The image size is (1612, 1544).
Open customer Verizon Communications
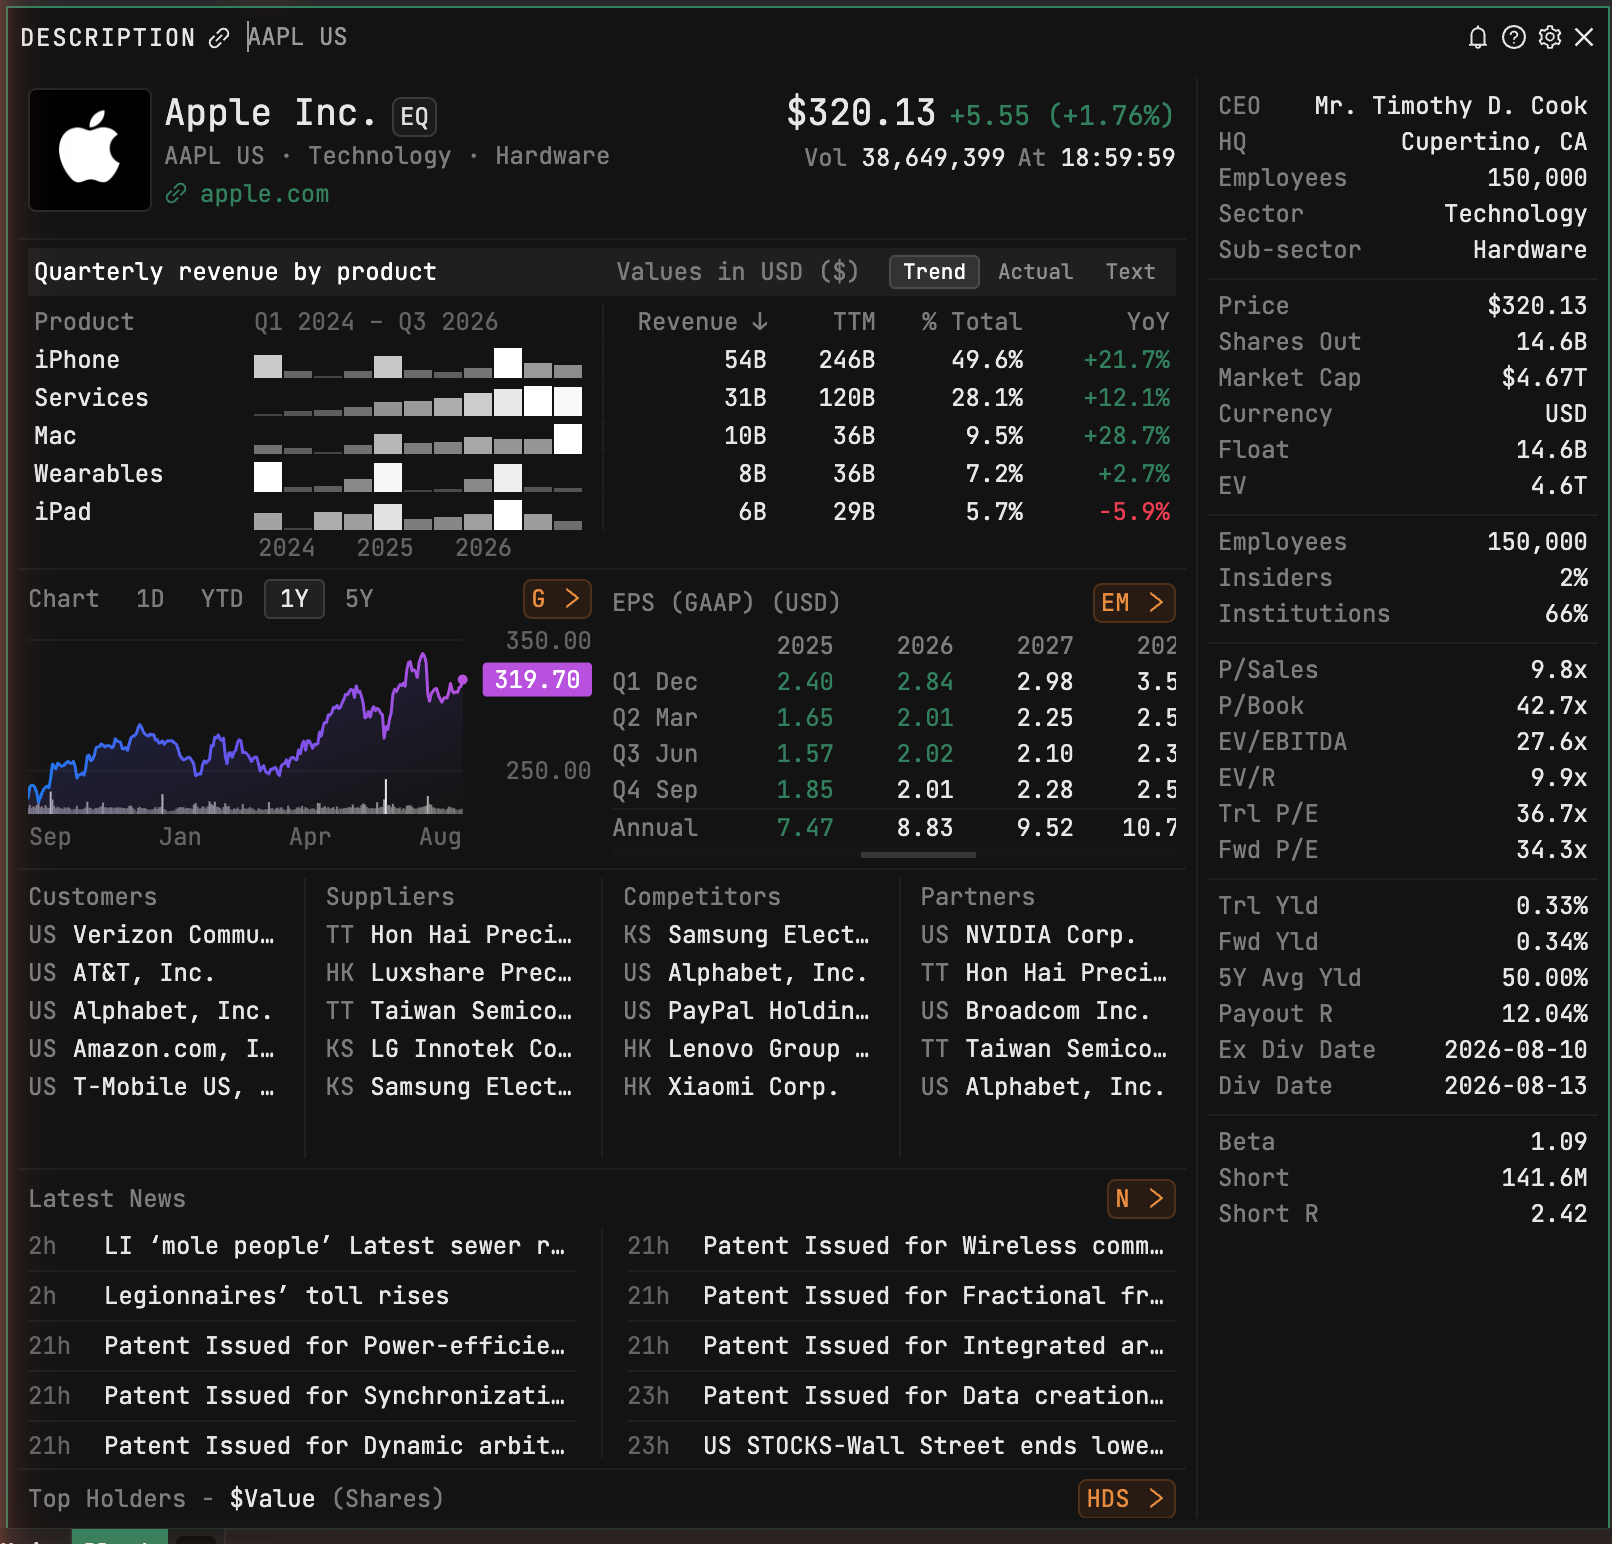(151, 935)
